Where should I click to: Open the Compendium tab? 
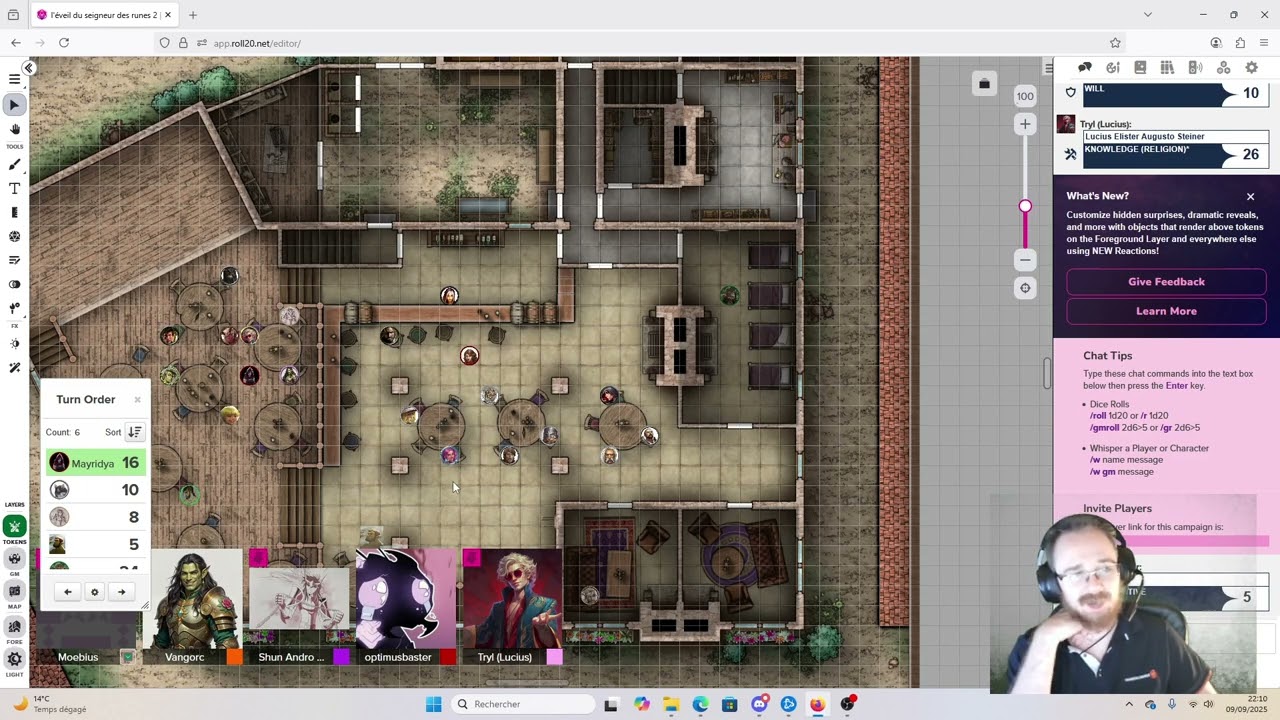[1167, 67]
